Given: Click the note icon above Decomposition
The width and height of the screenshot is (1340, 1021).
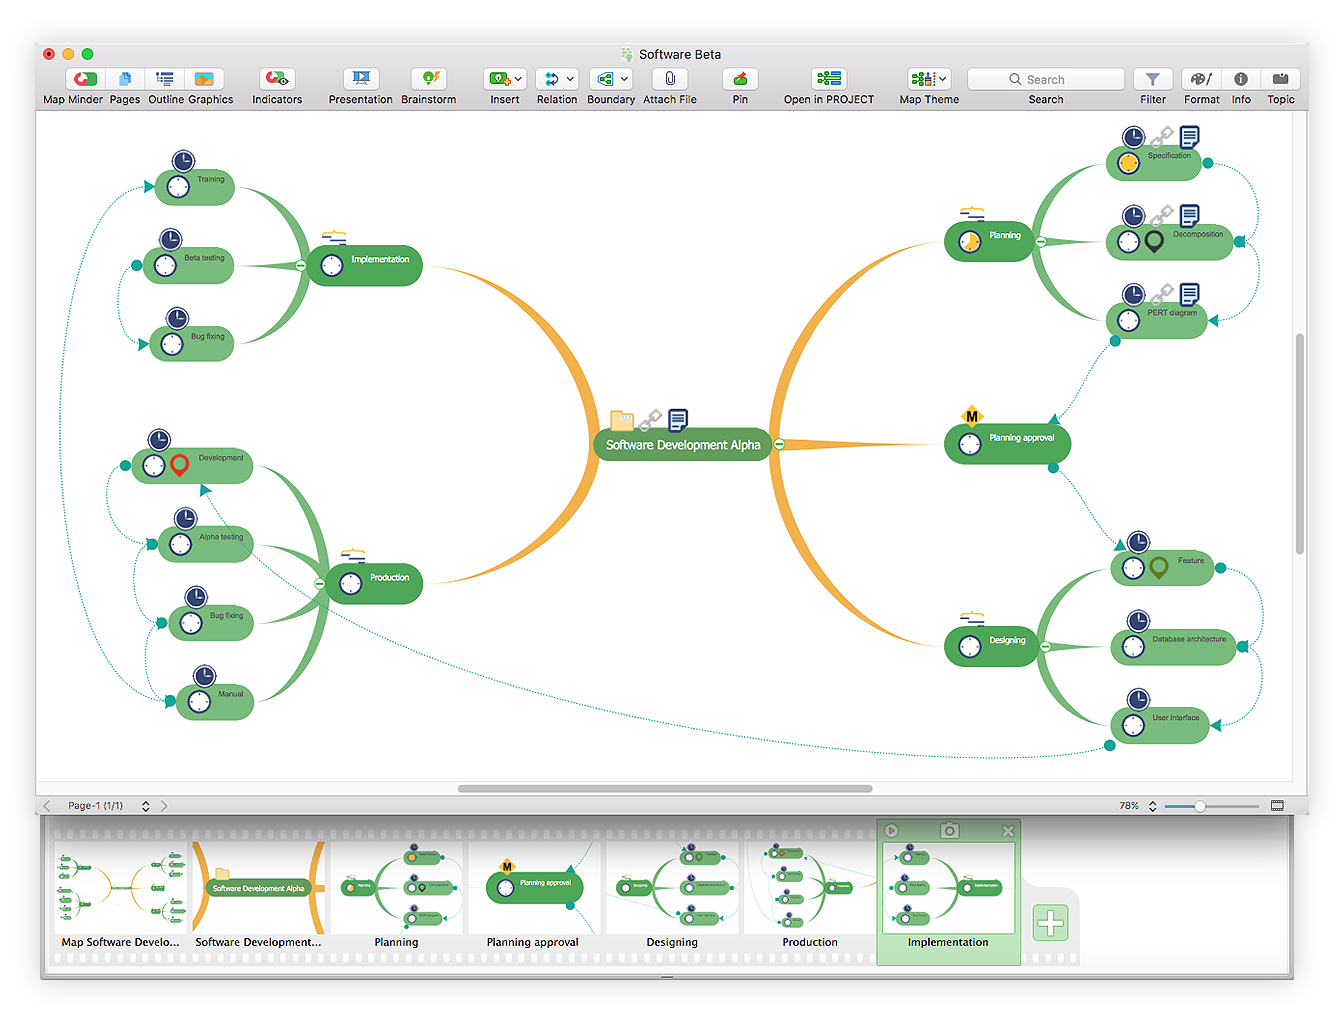Looking at the screenshot, I should coord(1189,215).
